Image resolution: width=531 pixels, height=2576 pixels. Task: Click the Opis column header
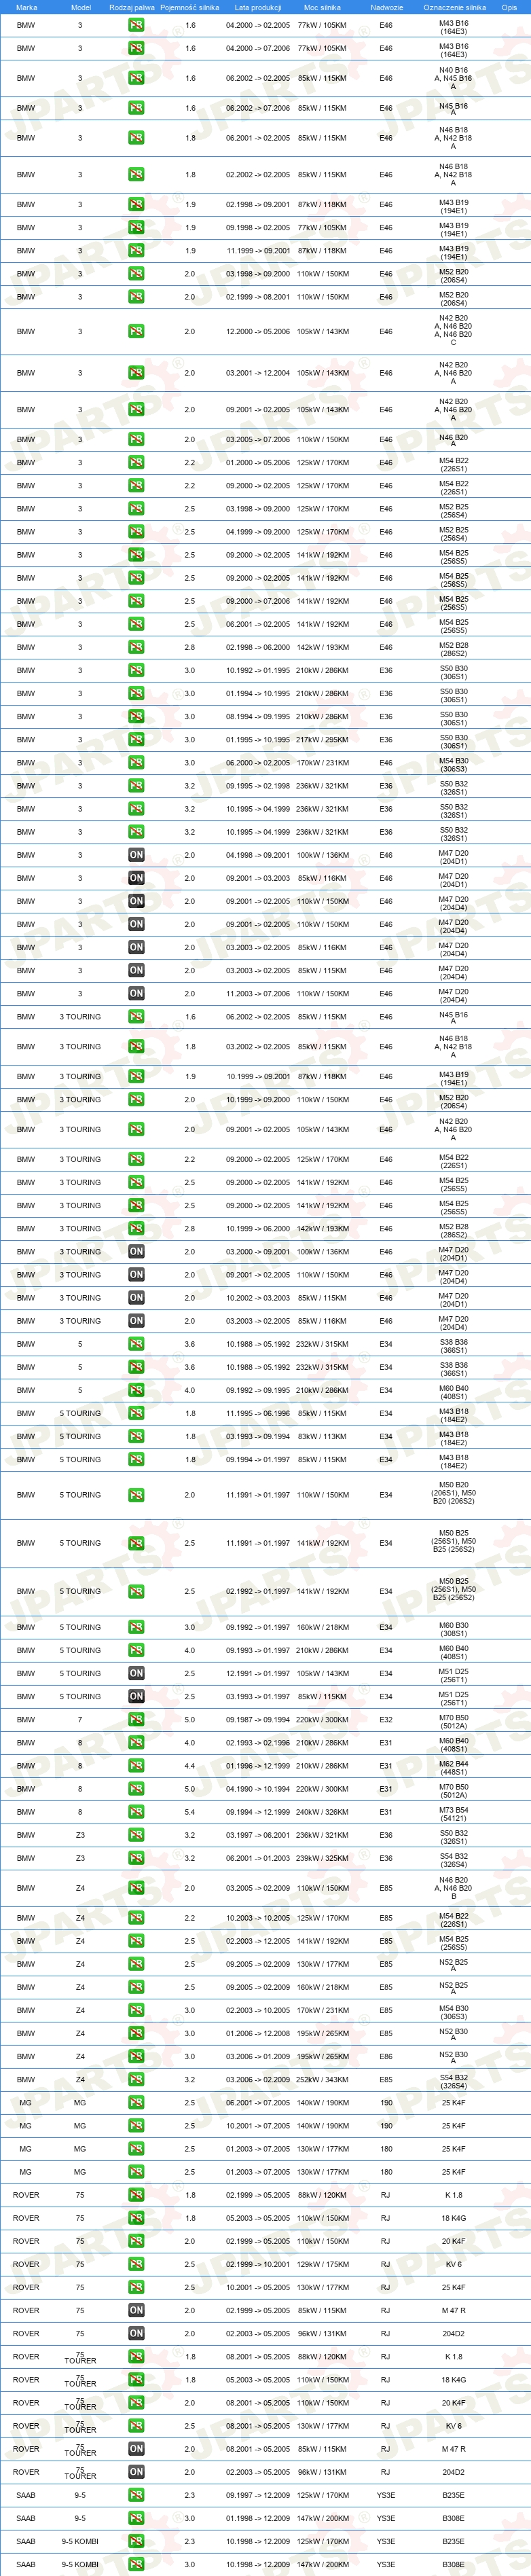tap(509, 7)
